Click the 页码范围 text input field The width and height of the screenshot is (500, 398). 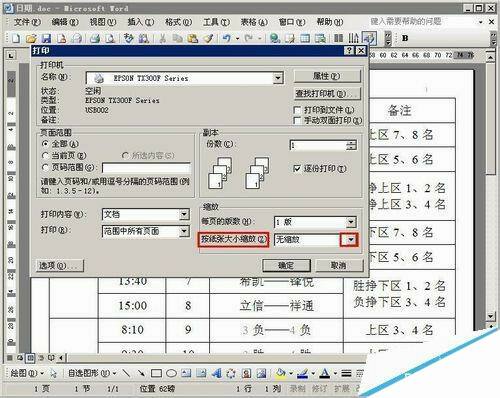(147, 168)
